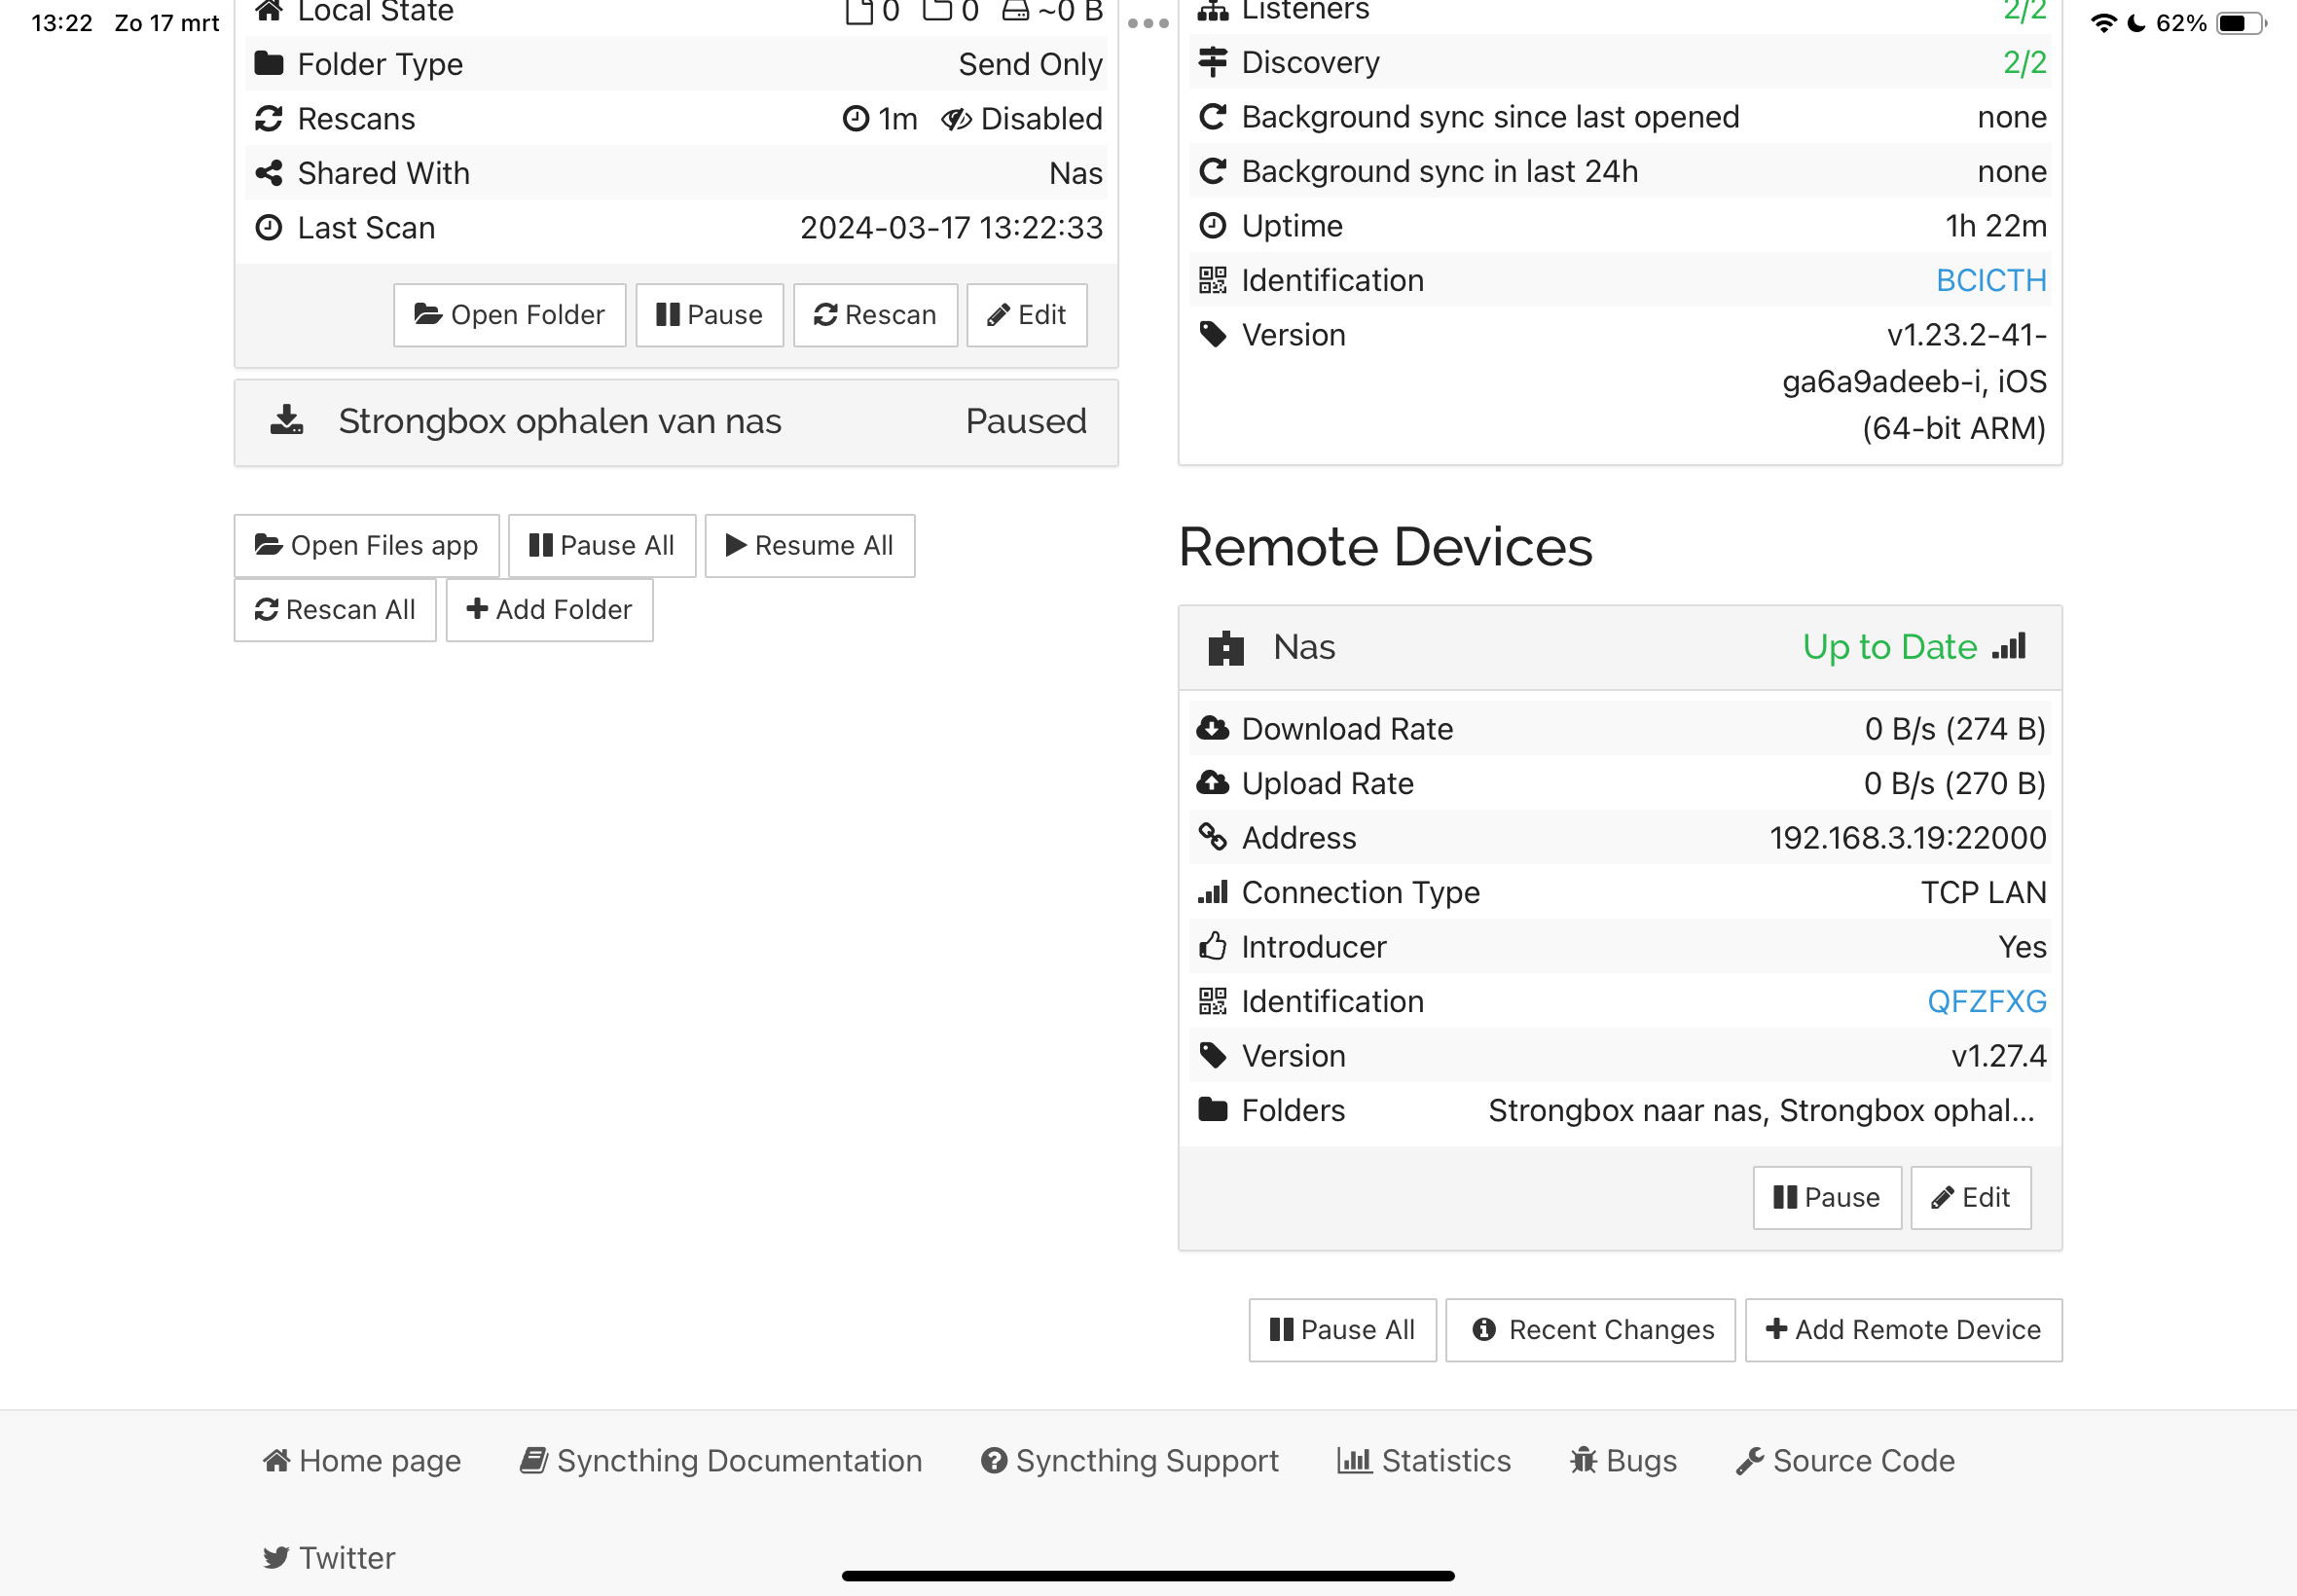
Task: Click the refresh icon beside Background sync in last 24h
Action: (x=1213, y=171)
